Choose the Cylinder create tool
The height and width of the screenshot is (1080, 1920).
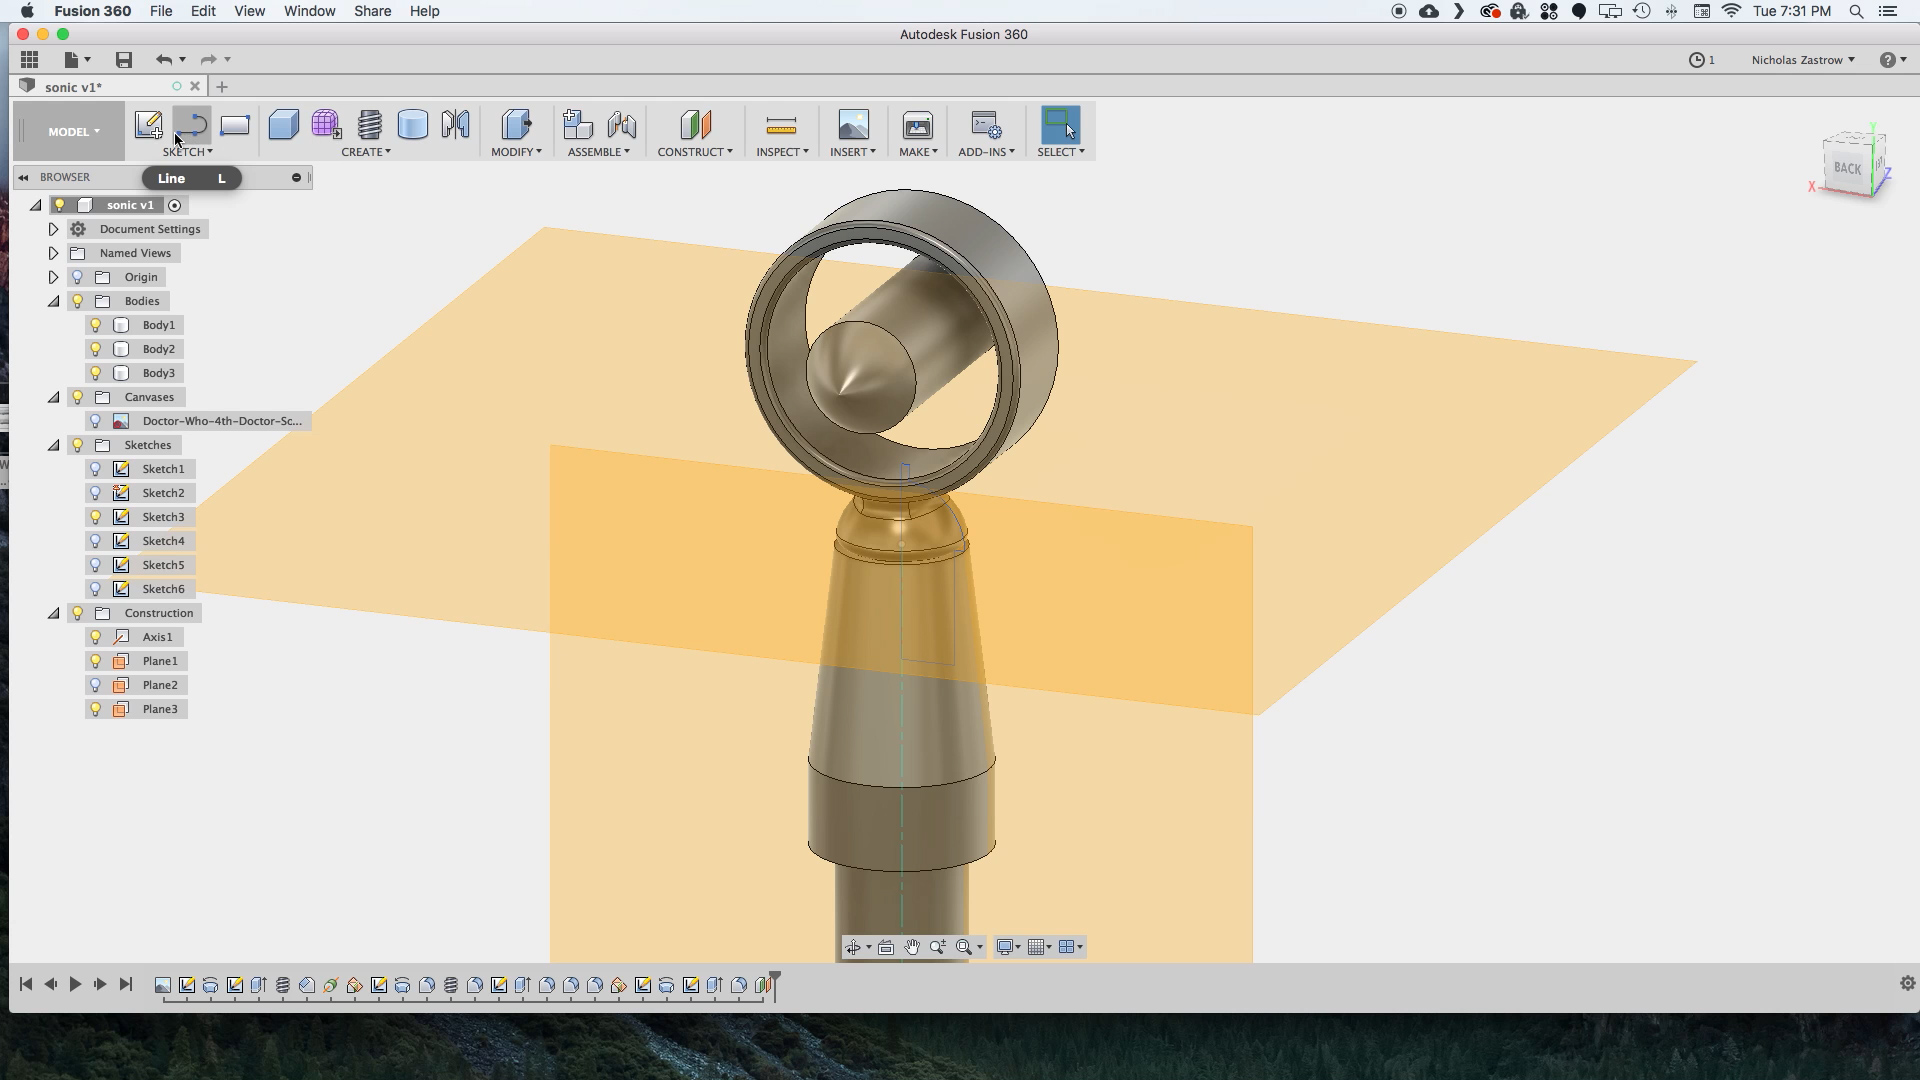pyautogui.click(x=413, y=125)
